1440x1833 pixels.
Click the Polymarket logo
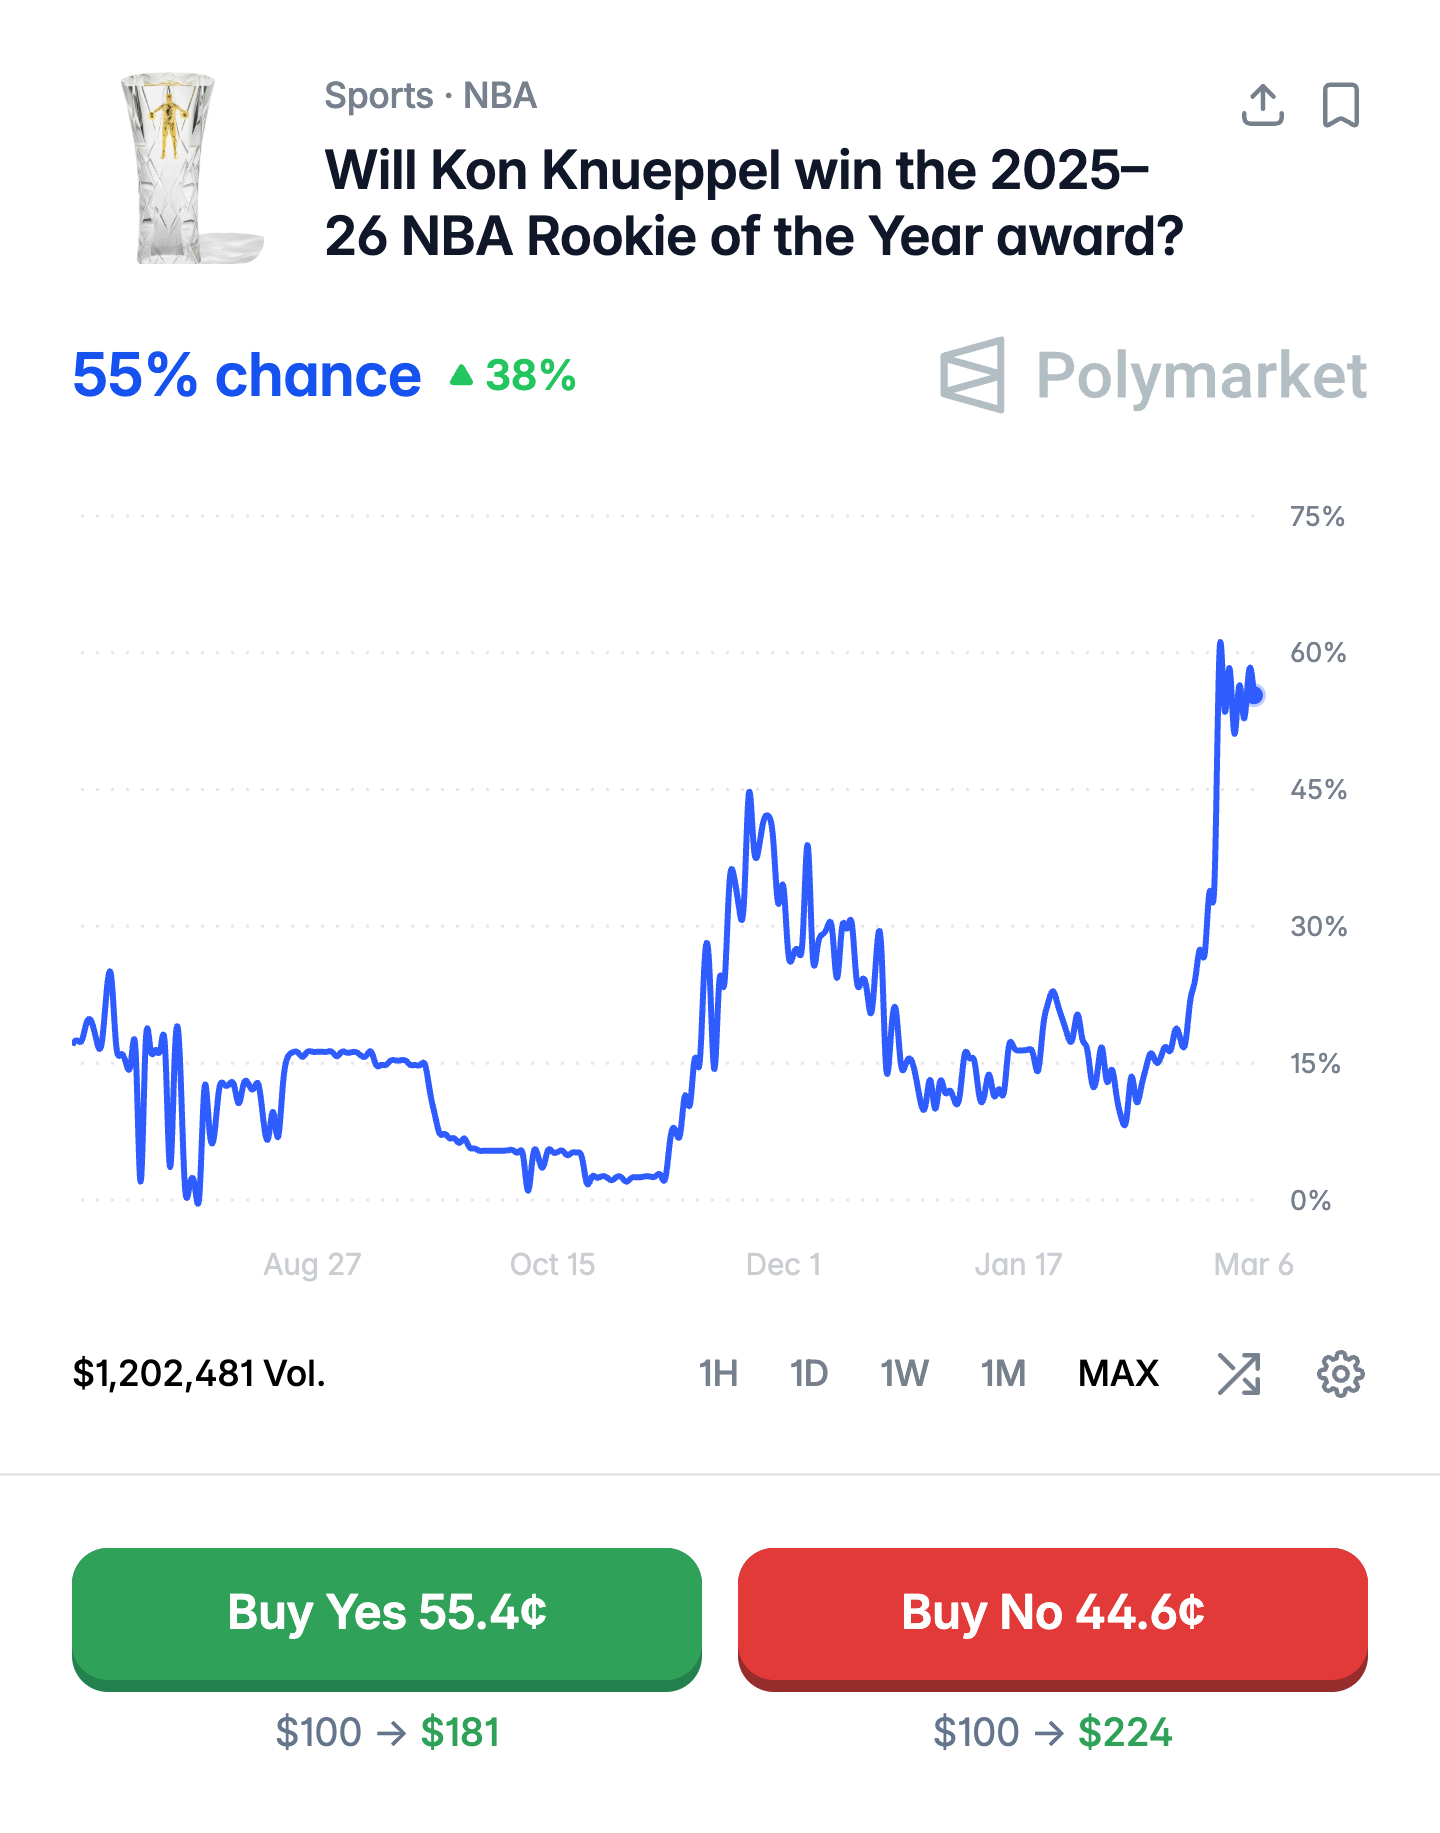(1153, 376)
